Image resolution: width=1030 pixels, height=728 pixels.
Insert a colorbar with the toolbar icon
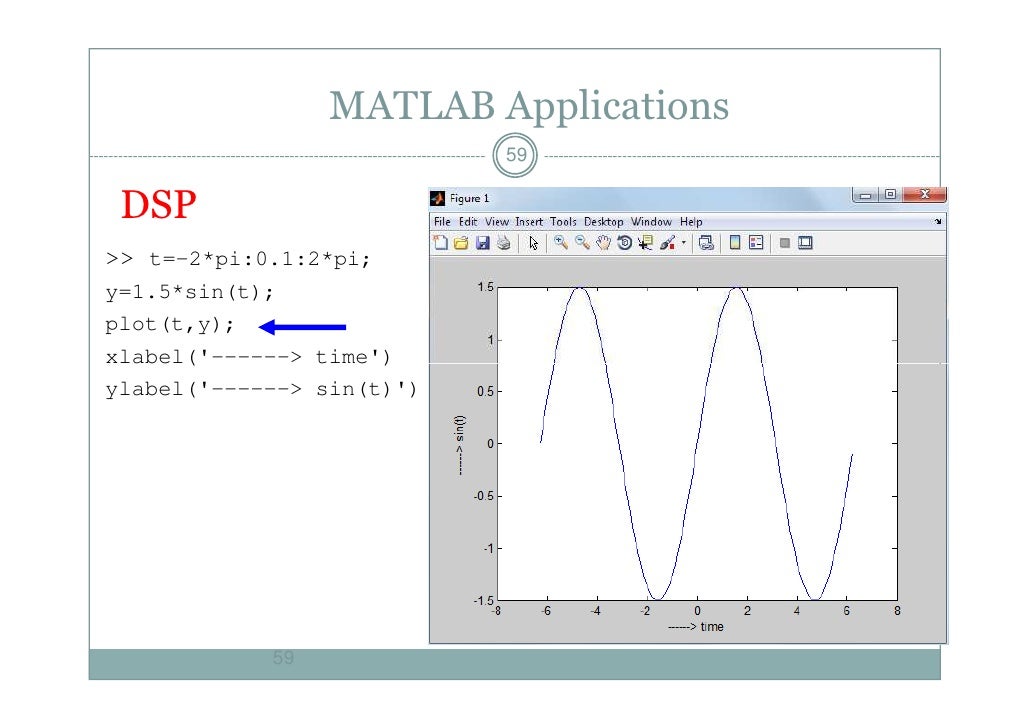tap(735, 243)
